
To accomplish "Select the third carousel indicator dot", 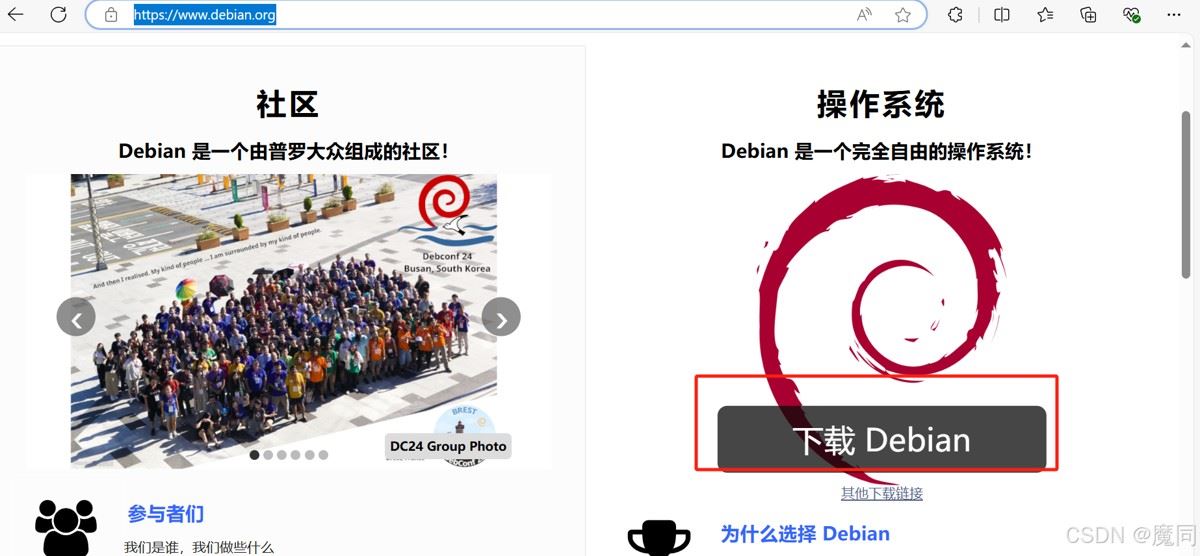I will (282, 455).
